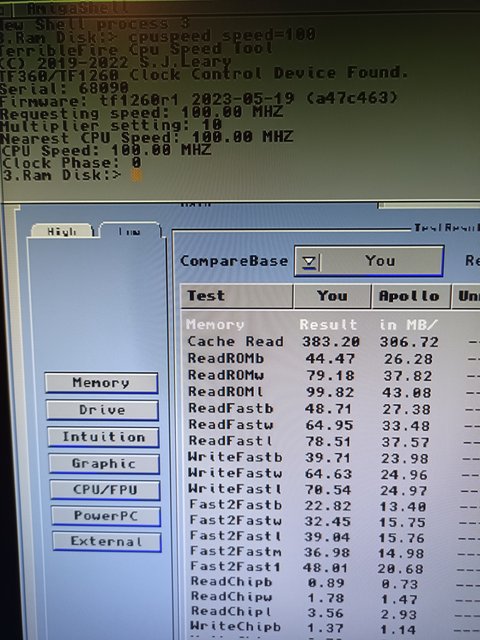Screen dimensions: 480x640
Task: Open the Drive test category
Action: (x=102, y=409)
